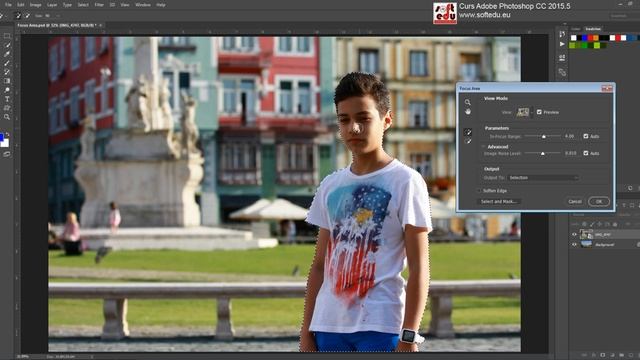Screen dimensions: 640x360
Task: Open the Actions panel play icon
Action: [x=562, y=44]
